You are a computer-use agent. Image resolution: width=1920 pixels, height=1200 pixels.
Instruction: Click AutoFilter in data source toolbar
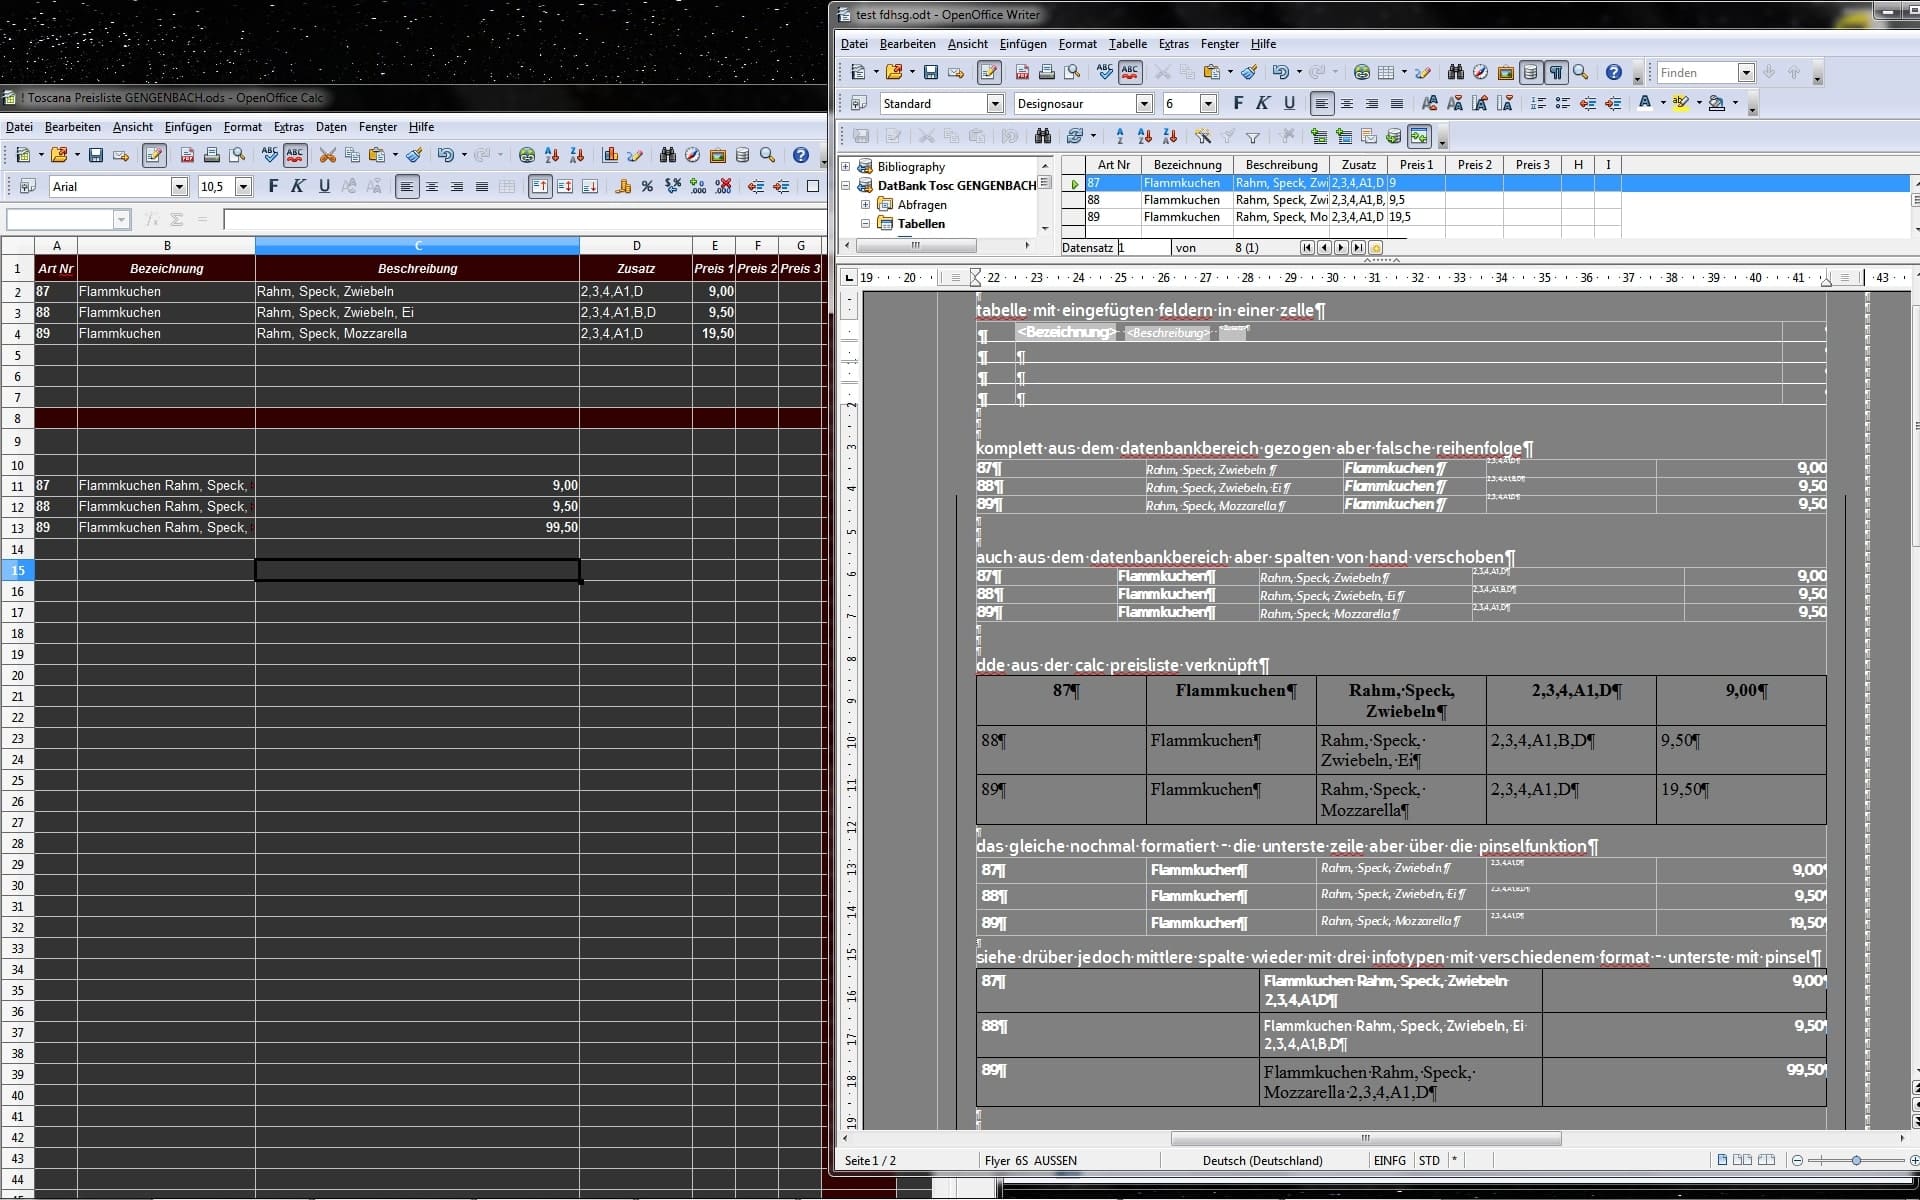pos(1203,137)
